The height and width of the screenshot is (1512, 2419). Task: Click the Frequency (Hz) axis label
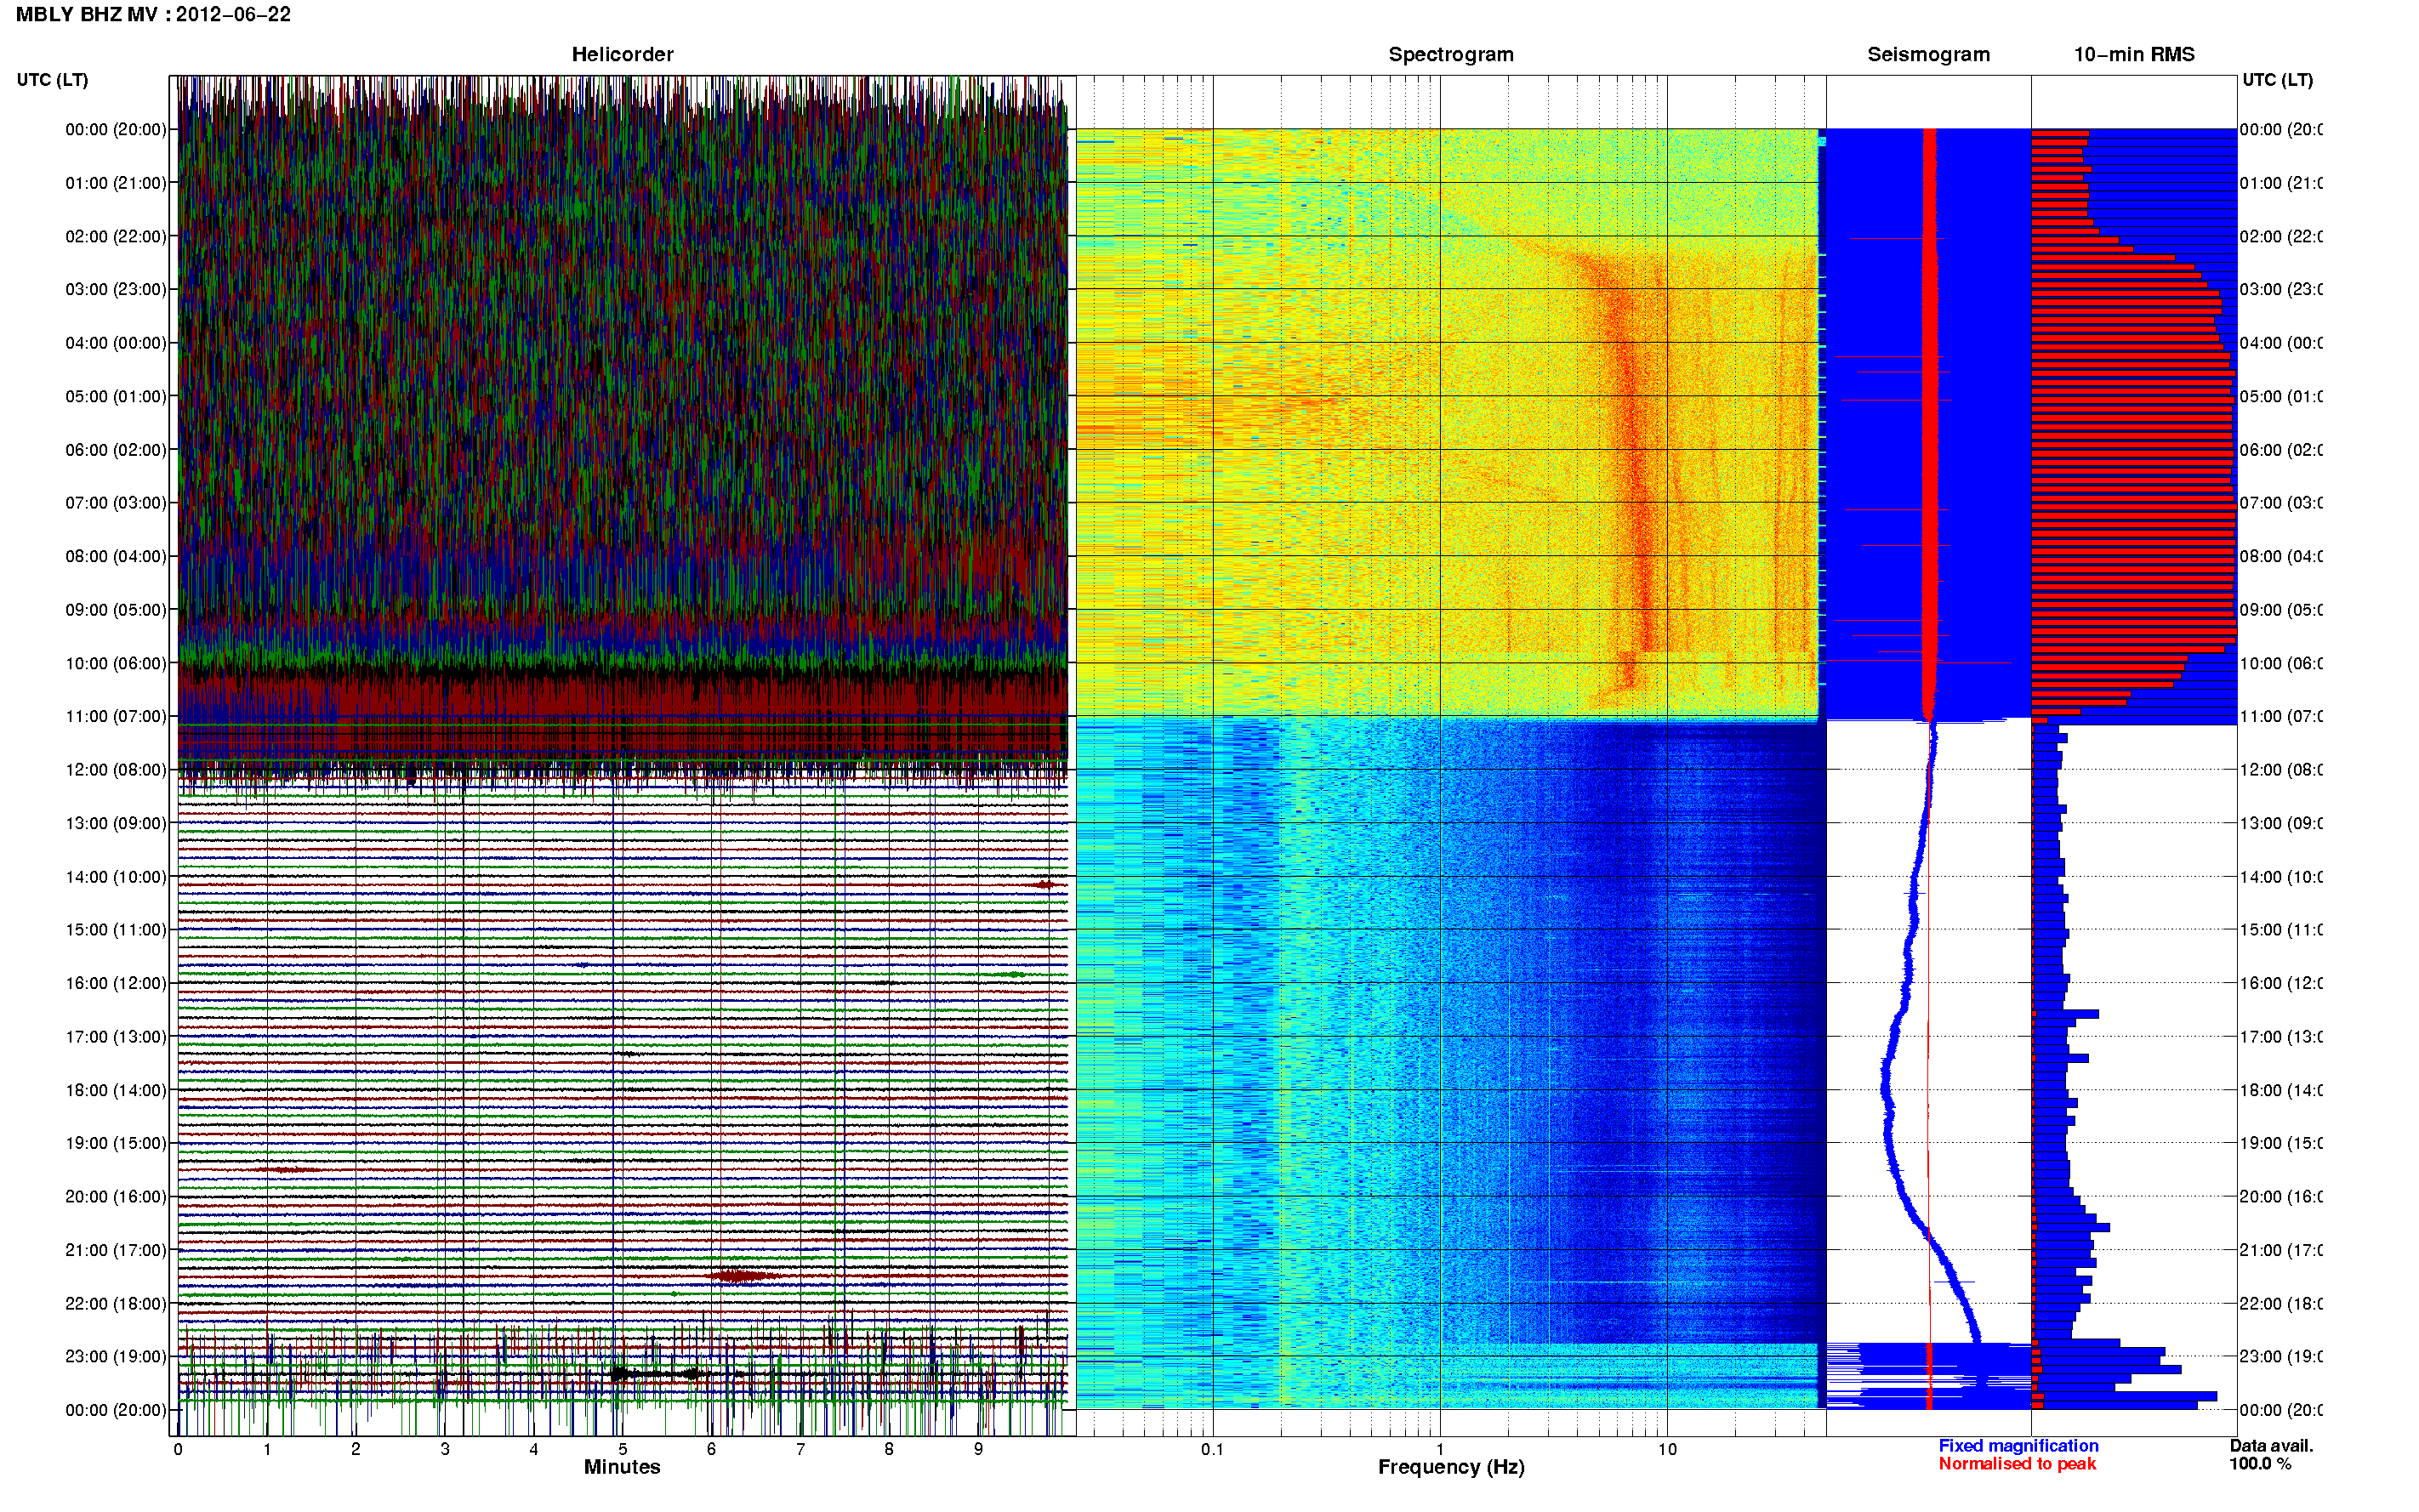point(1451,1467)
